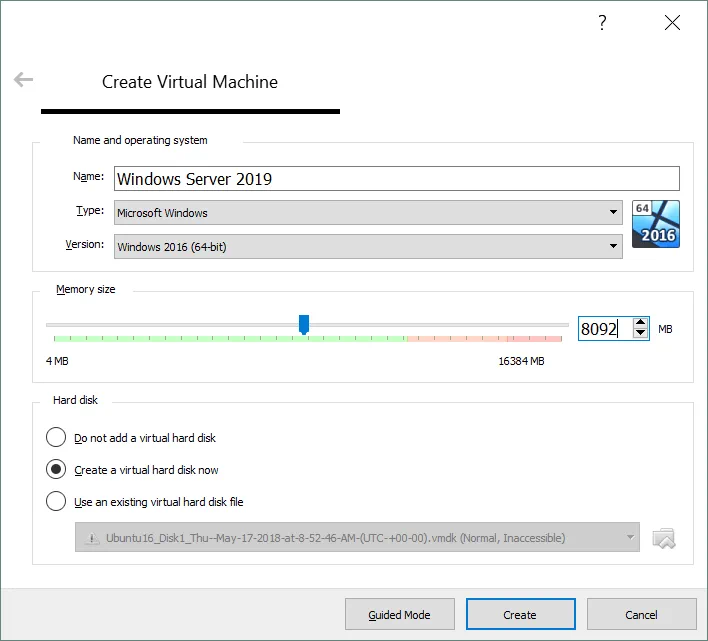Screen dimensions: 708x641
Task: Focus the memory size field showing 8092
Action: pos(604,328)
